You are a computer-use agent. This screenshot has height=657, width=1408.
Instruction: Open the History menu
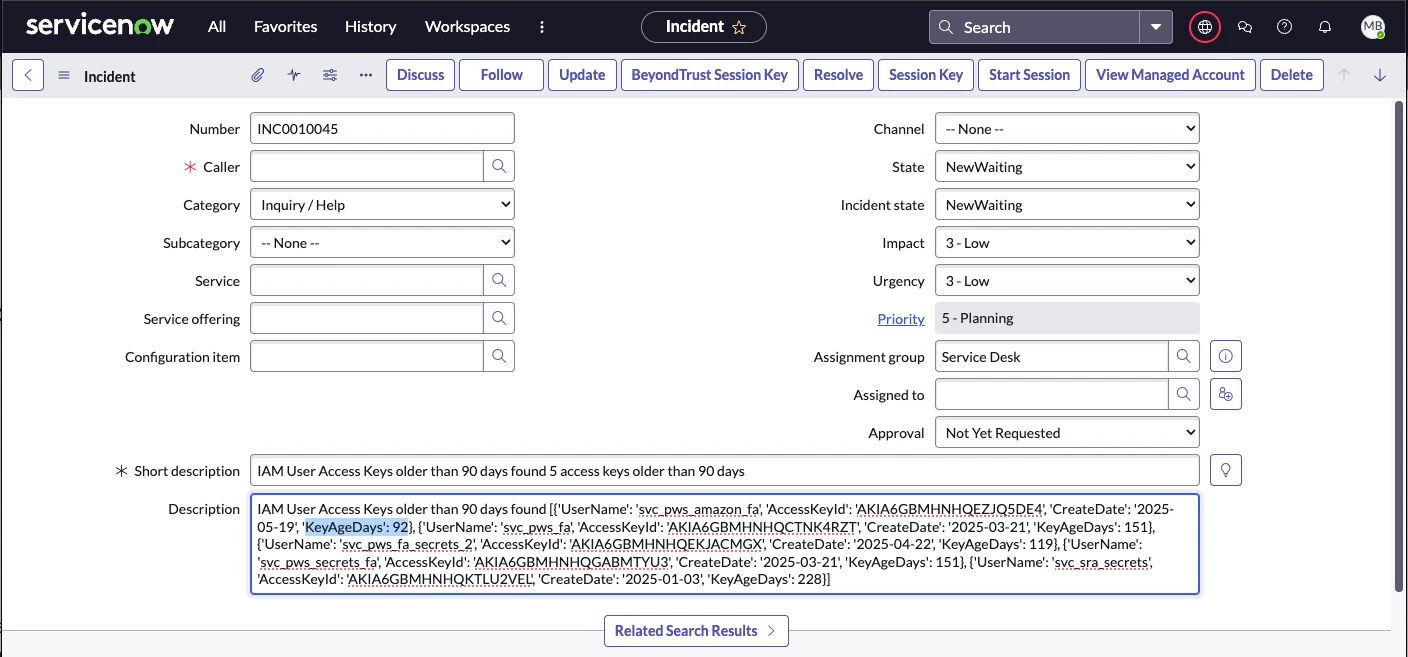pos(370,27)
